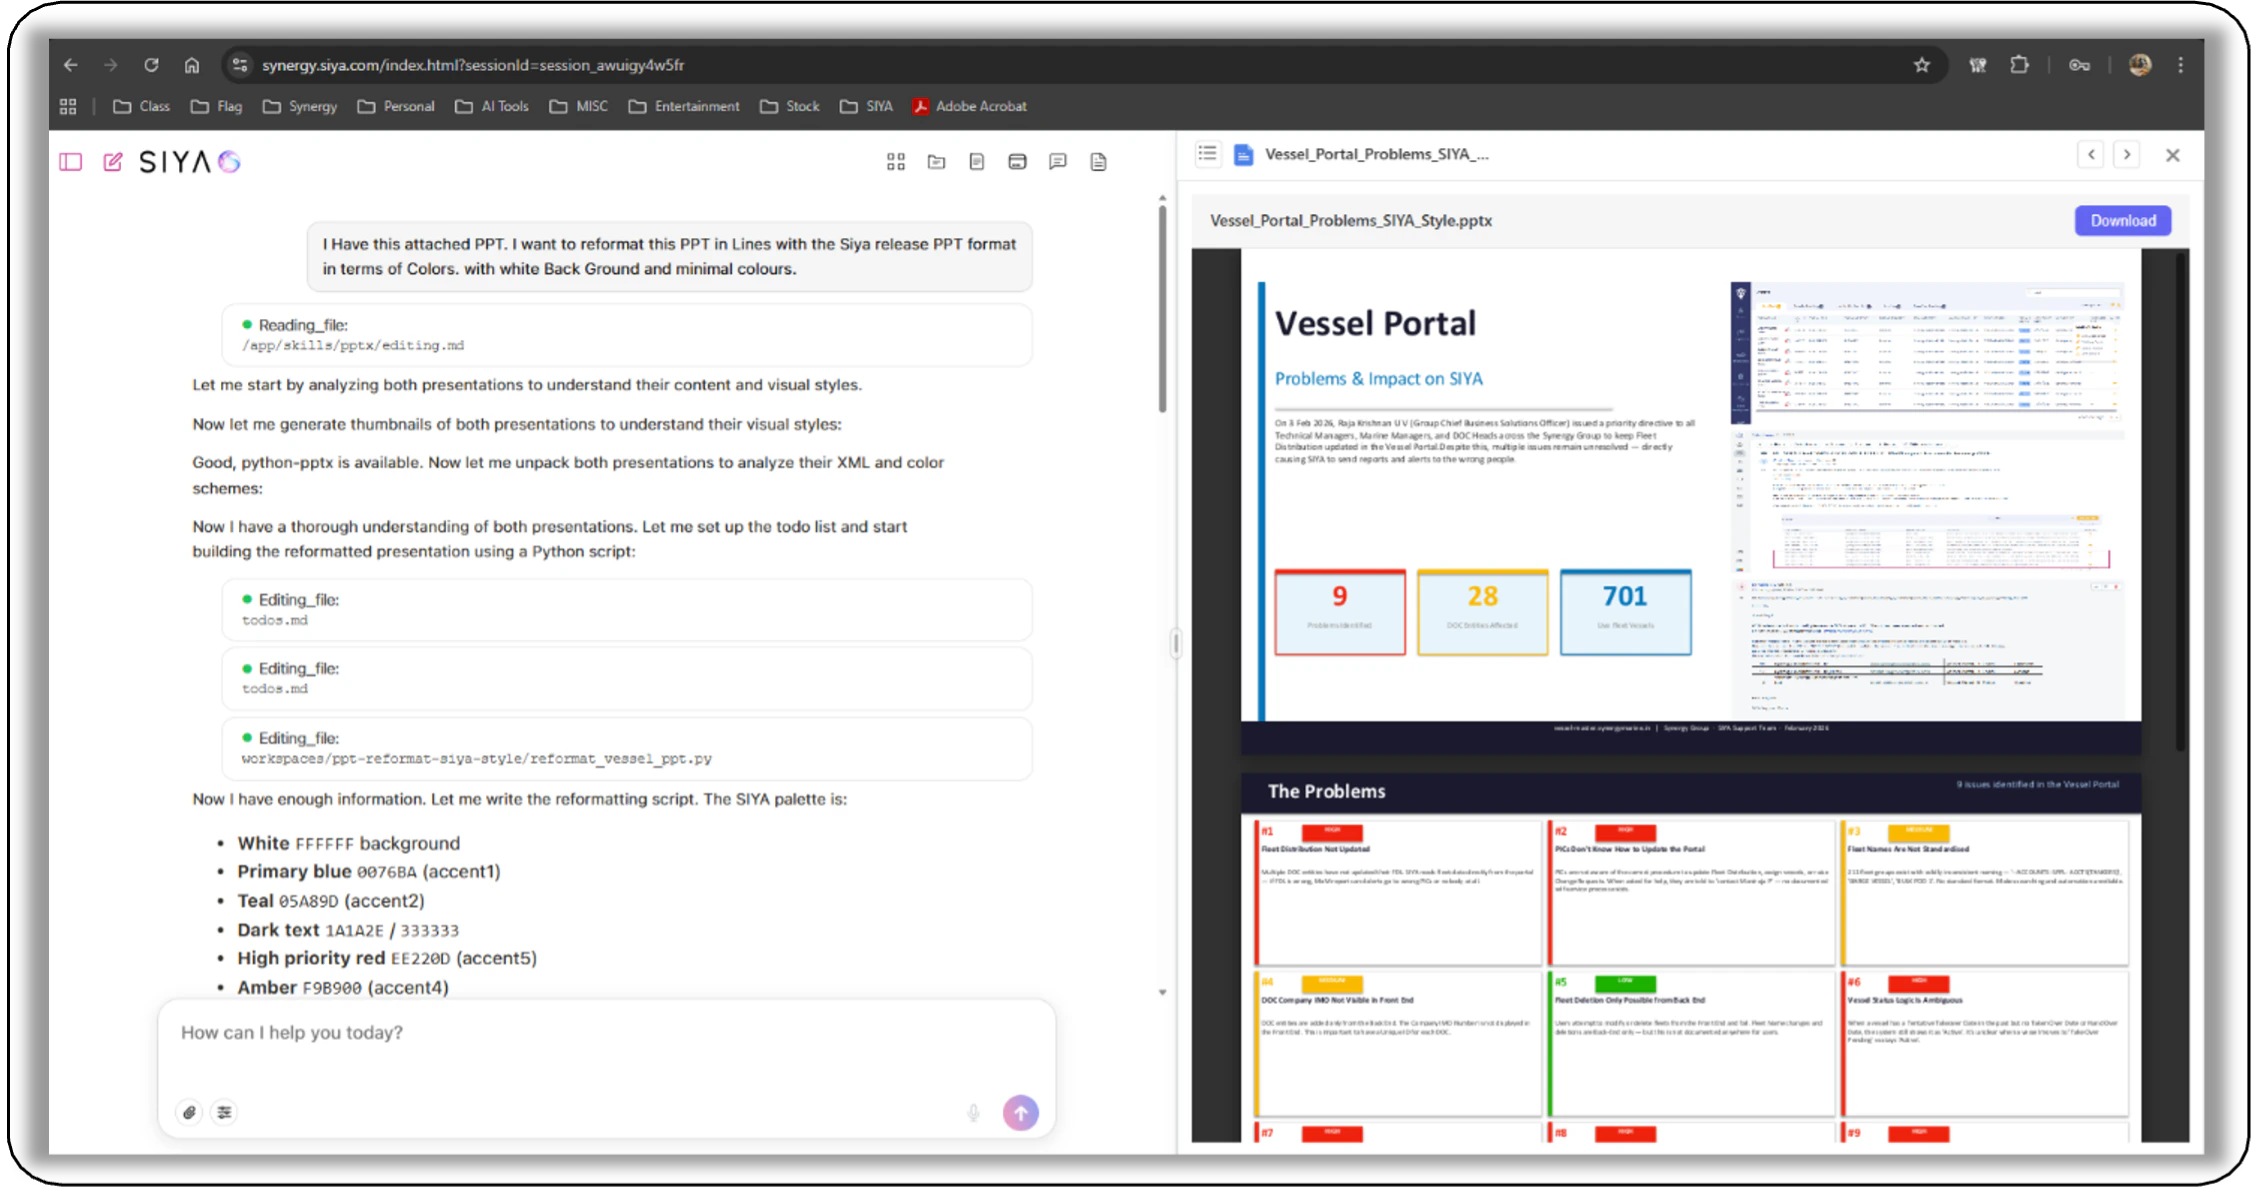The image size is (2255, 1196).
Task: Click the blue 701 stat box
Action: [x=1625, y=612]
